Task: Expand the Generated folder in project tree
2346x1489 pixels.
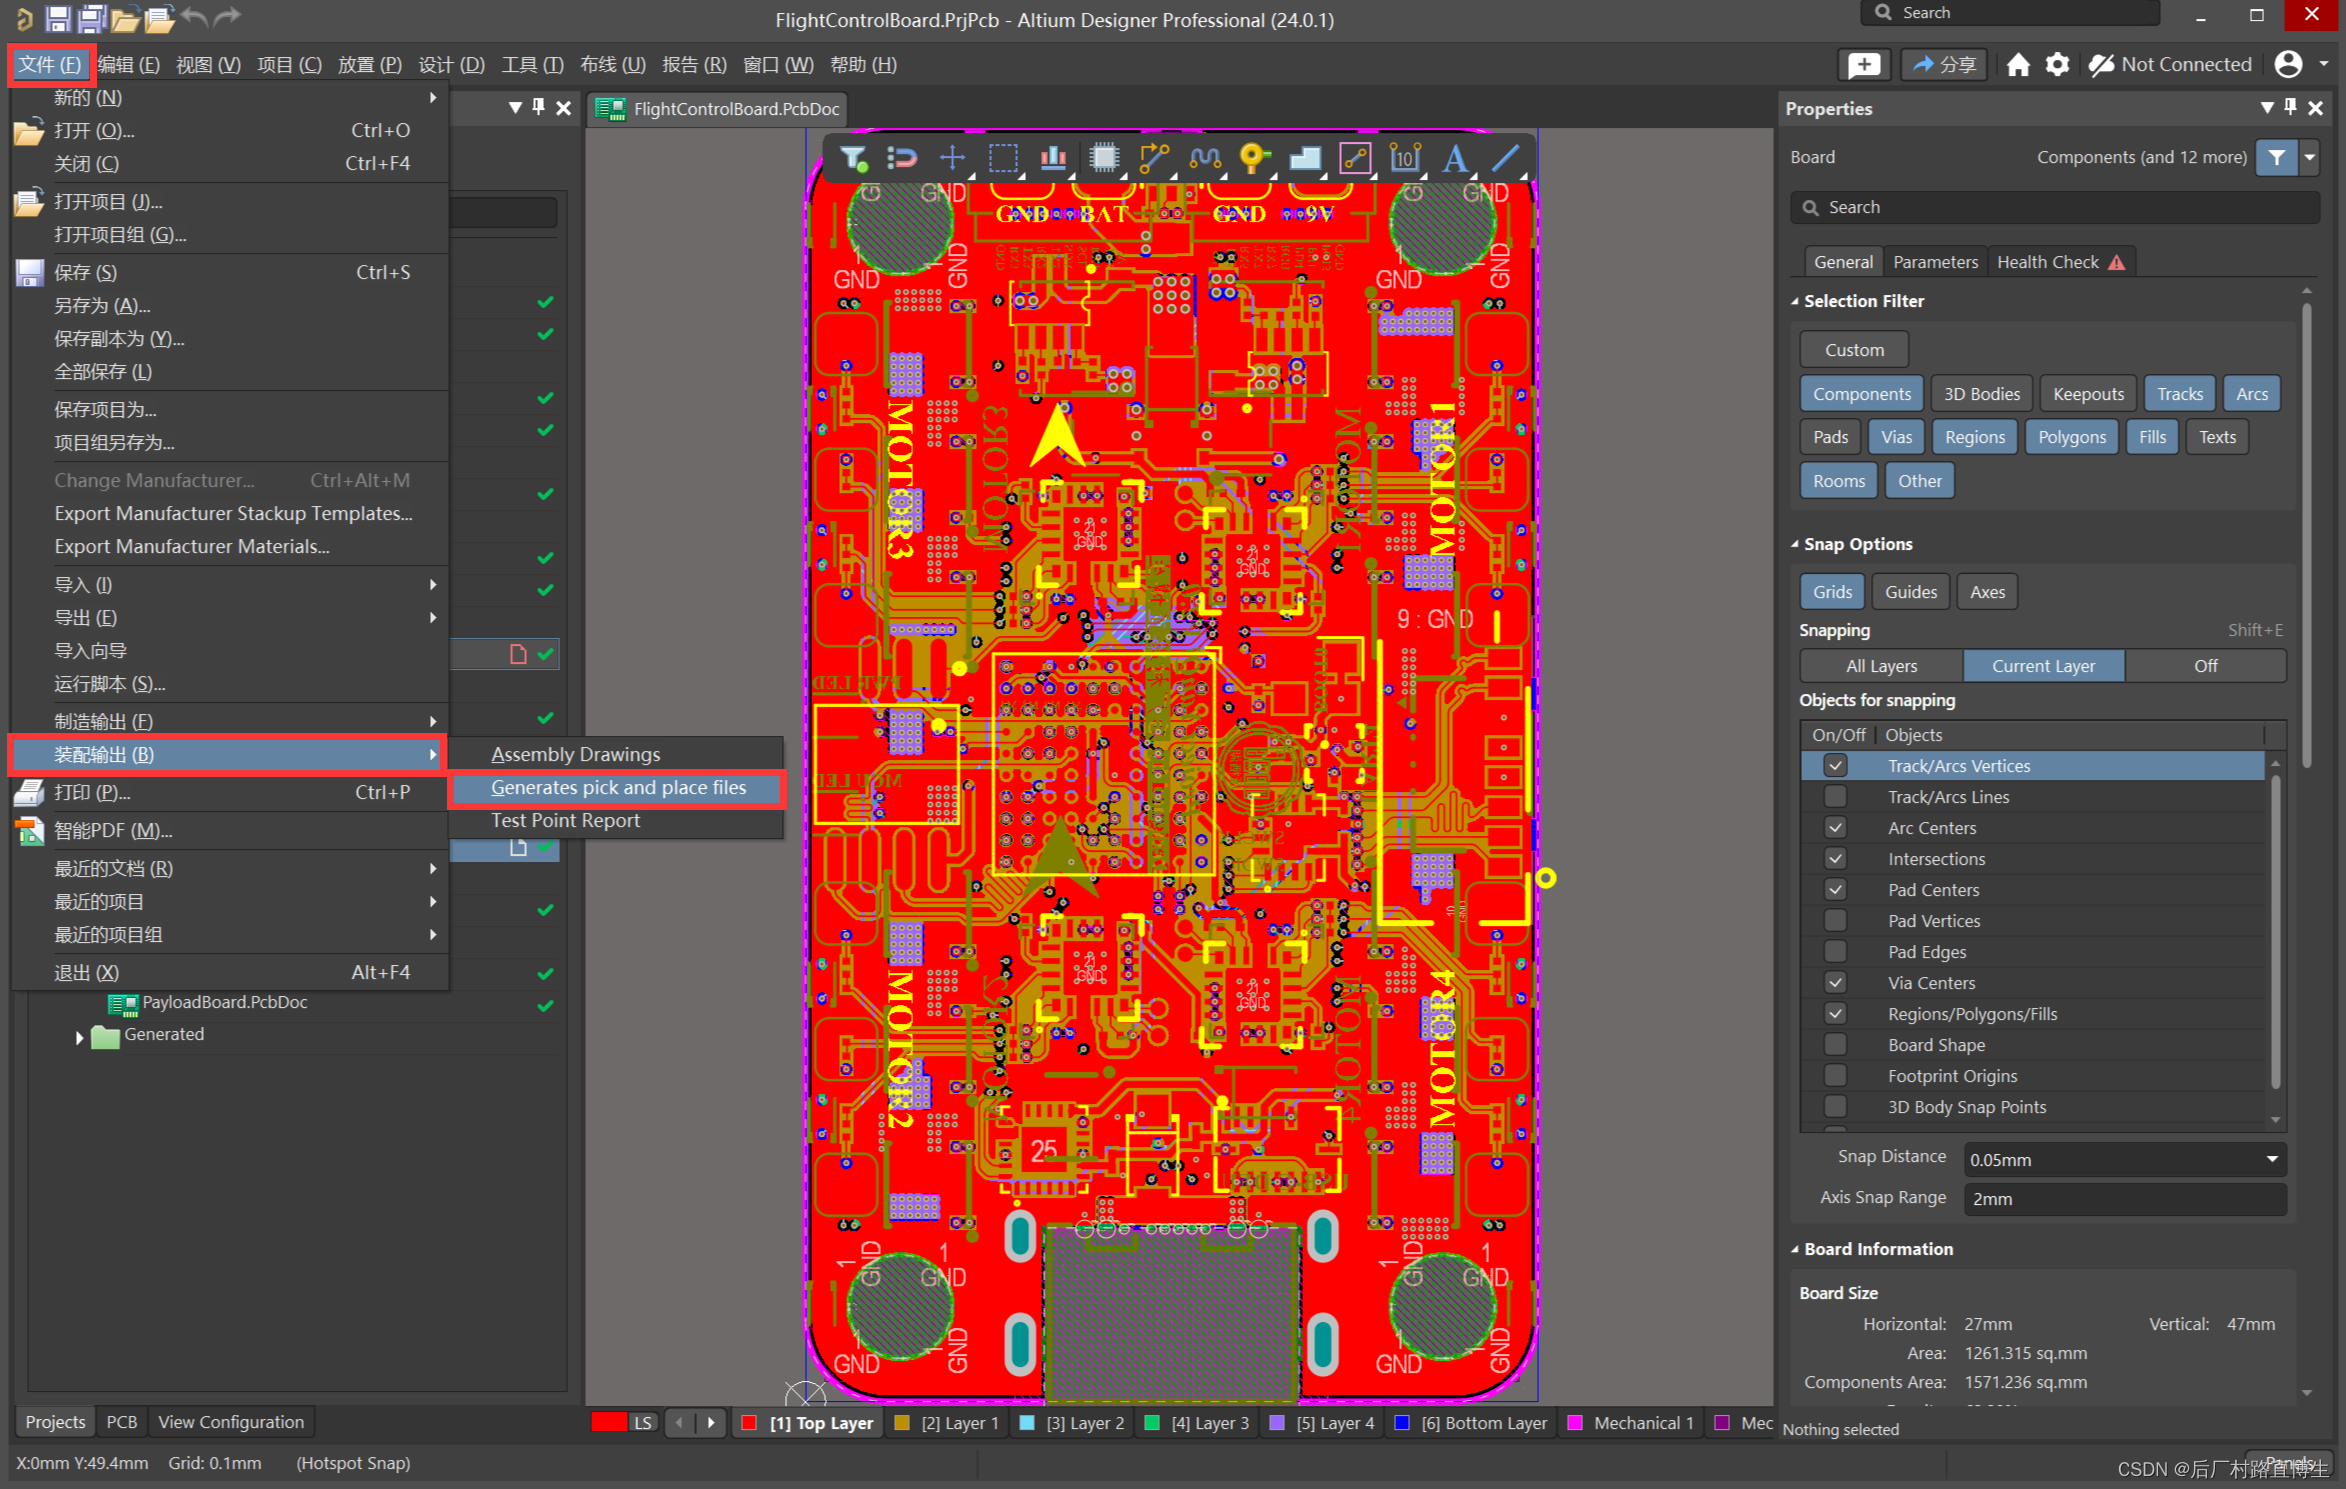Action: pos(79,1037)
